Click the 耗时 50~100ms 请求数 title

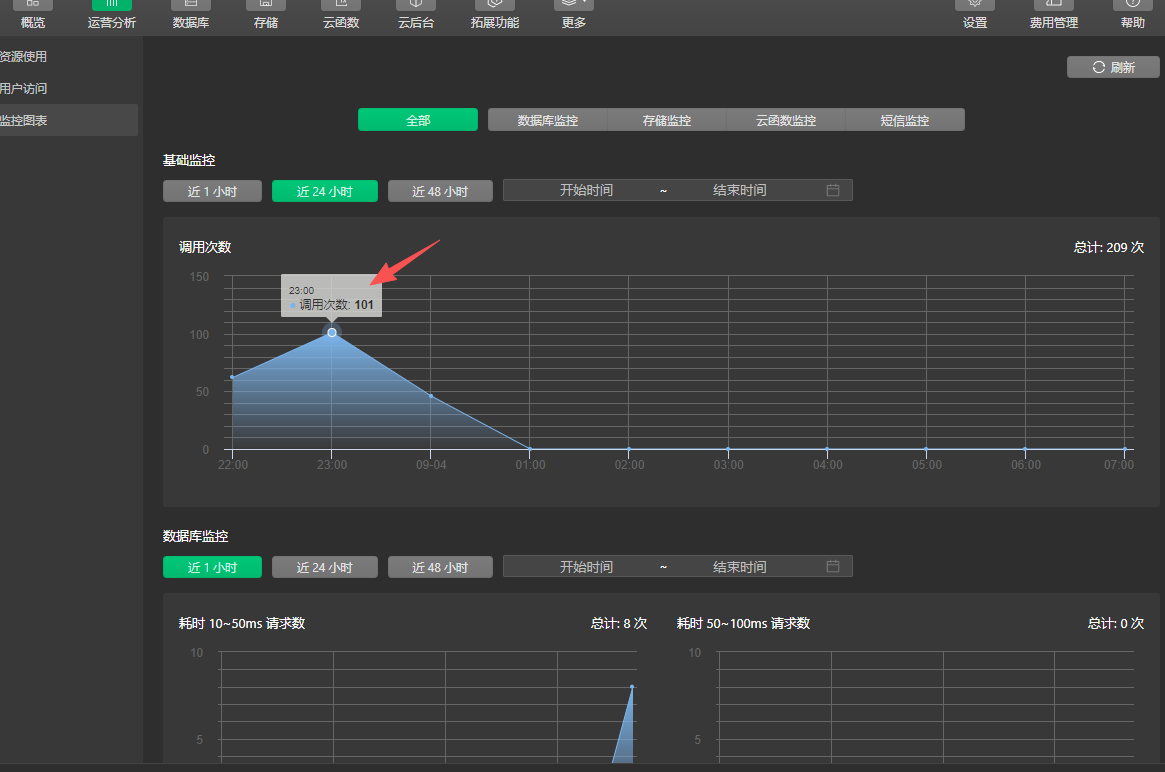[743, 623]
